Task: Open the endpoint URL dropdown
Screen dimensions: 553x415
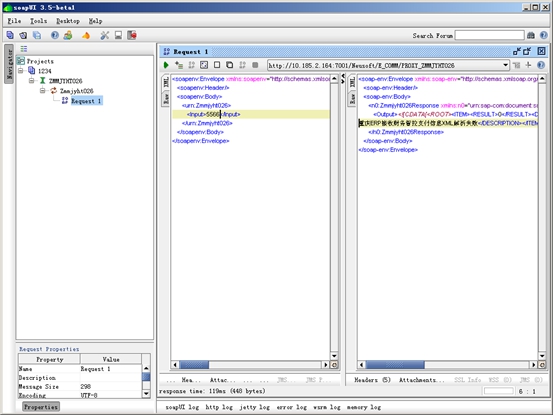Action: [505, 65]
